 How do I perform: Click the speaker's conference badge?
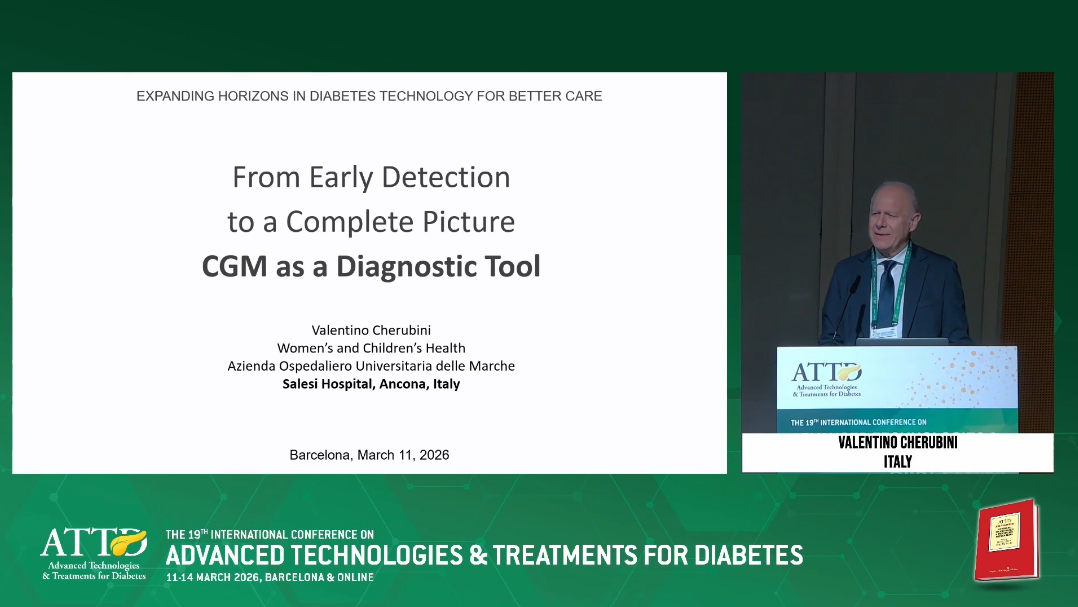(884, 331)
